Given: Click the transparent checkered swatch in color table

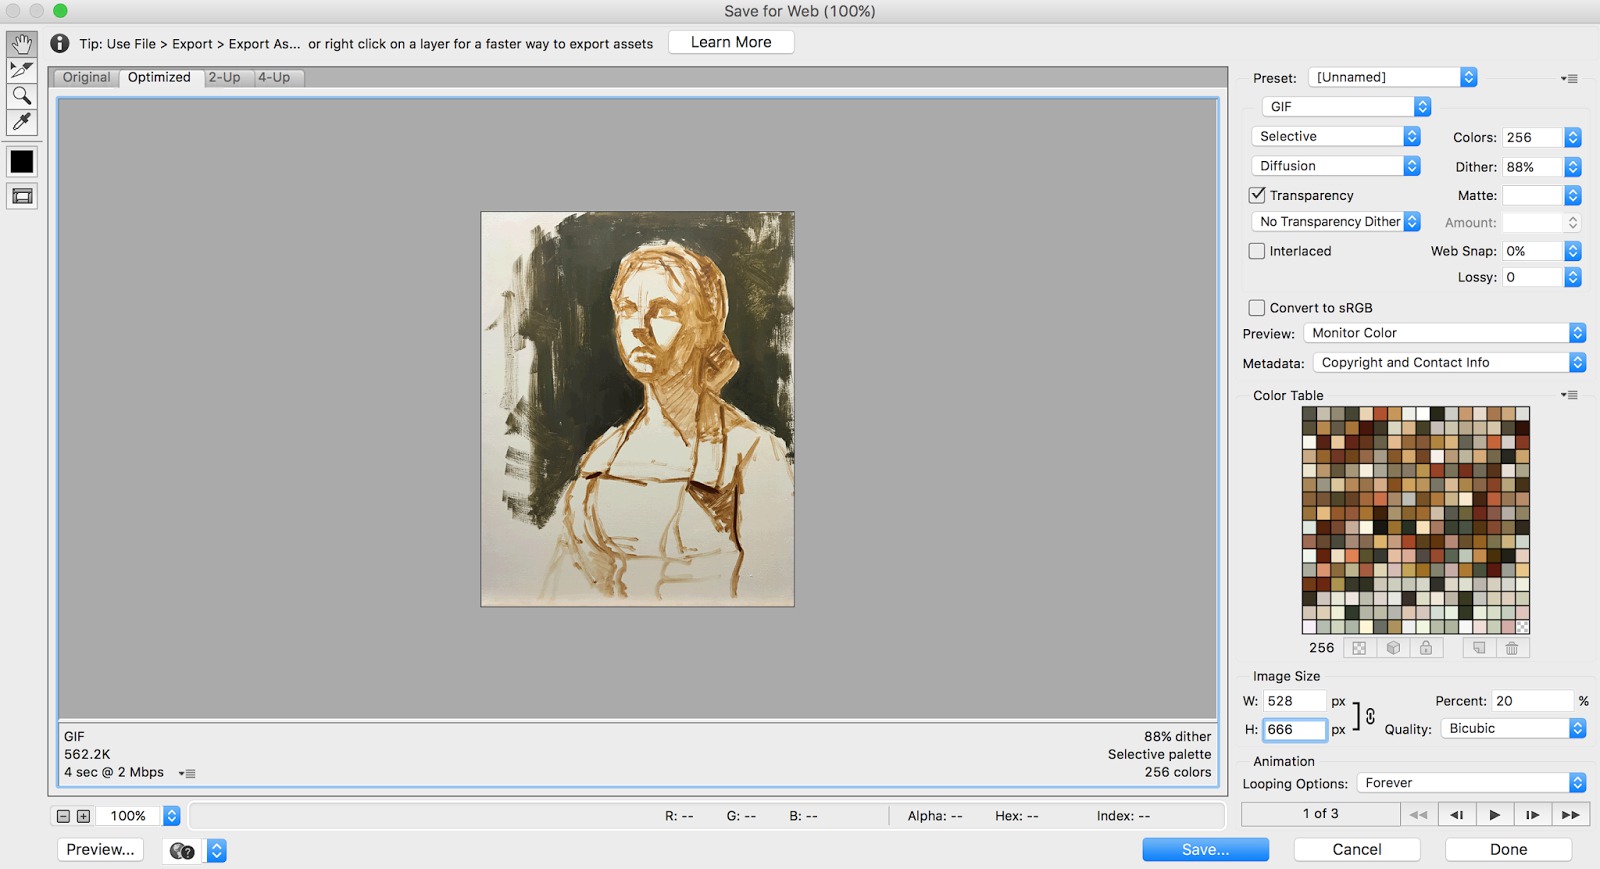Looking at the screenshot, I should pos(1522,627).
